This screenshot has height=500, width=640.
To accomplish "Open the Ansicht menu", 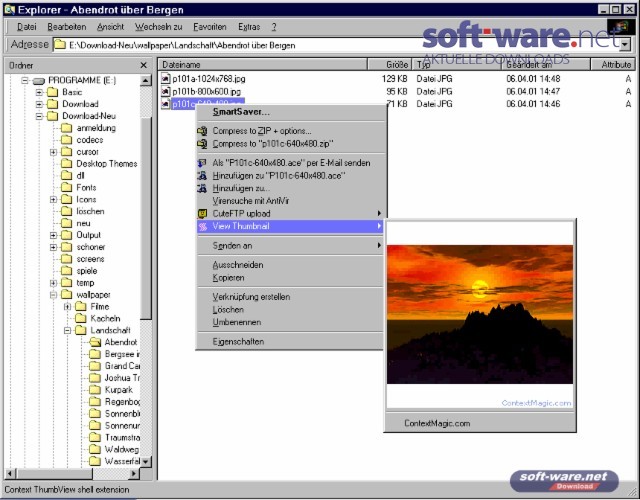I will pyautogui.click(x=110, y=27).
